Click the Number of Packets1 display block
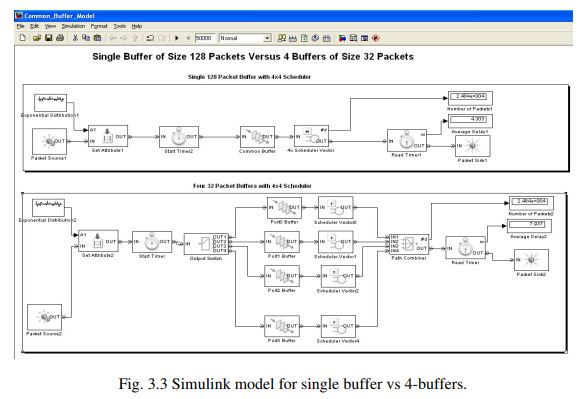Viewport: 582px width, 399px height. coord(470,98)
